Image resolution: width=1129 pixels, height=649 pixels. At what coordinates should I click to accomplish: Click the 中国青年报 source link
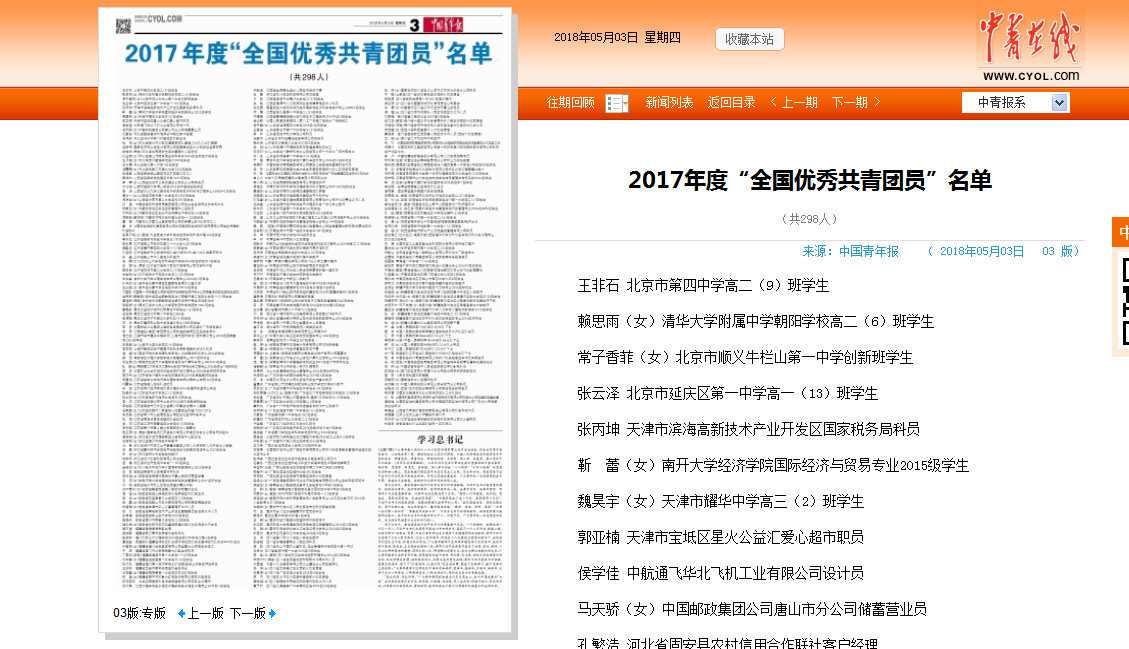868,251
